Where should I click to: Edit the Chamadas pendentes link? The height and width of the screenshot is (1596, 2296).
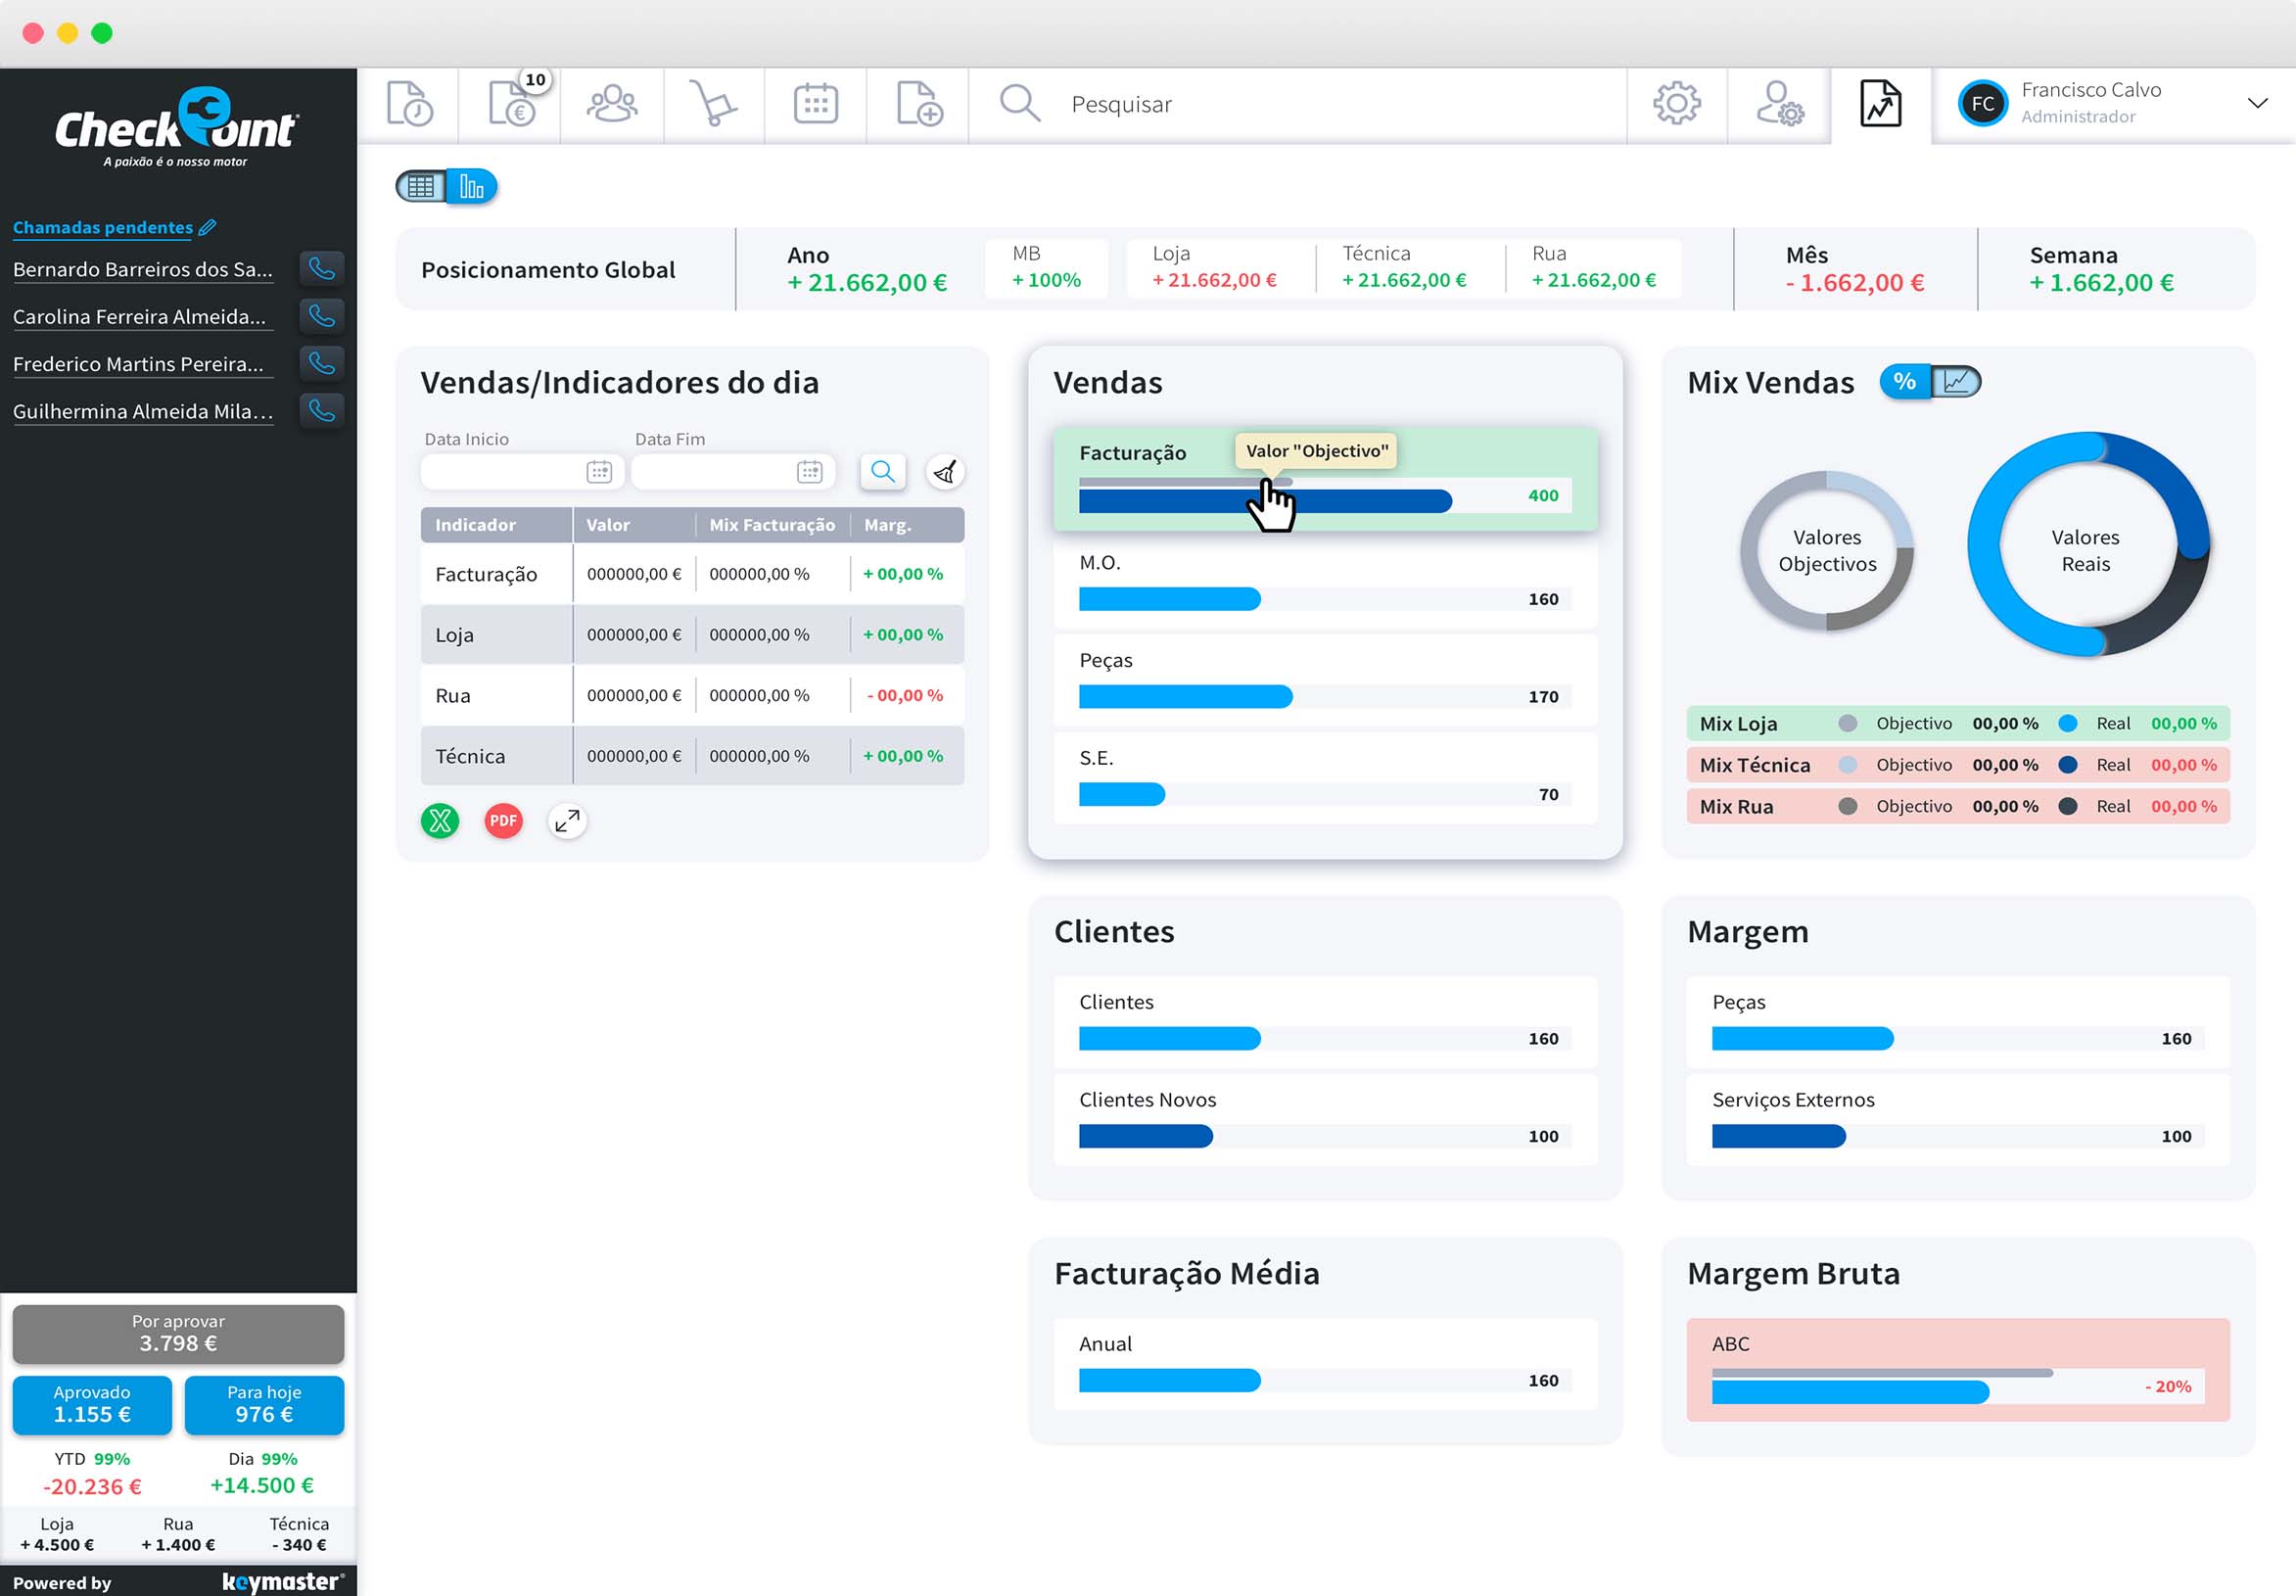(x=208, y=228)
